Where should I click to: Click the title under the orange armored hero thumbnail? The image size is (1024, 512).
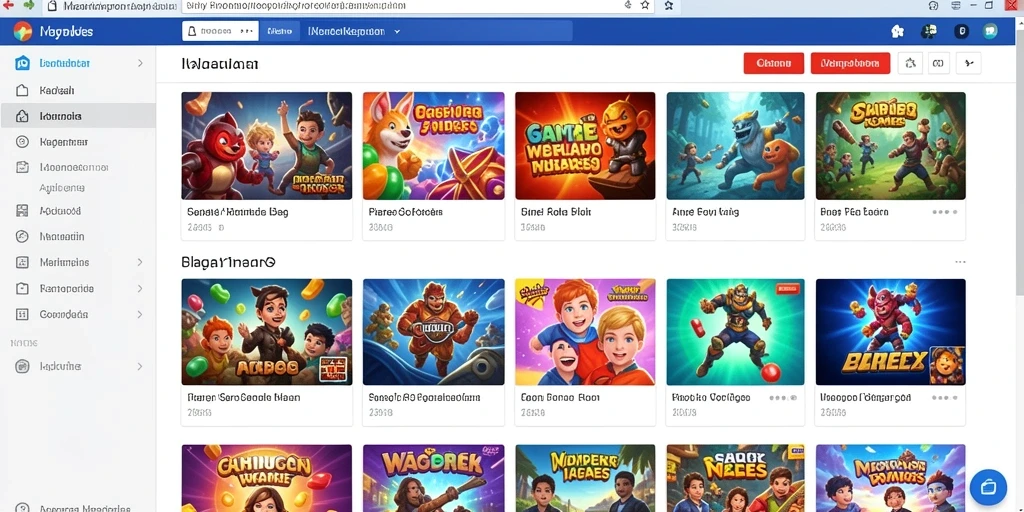click(424, 397)
